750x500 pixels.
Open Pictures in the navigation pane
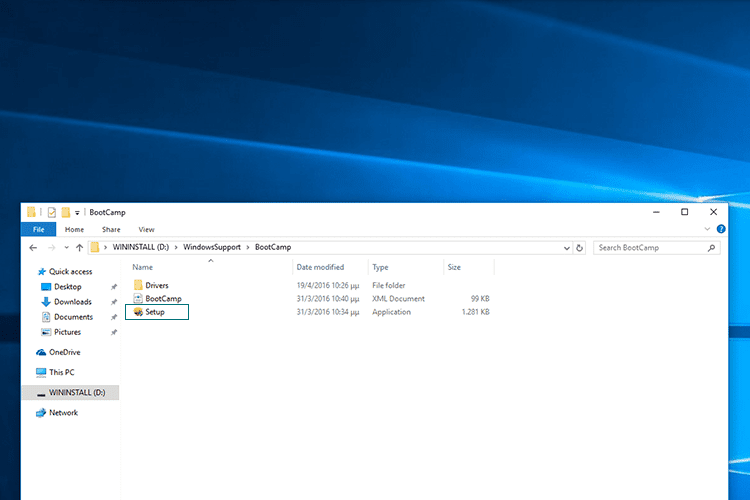click(x=61, y=332)
